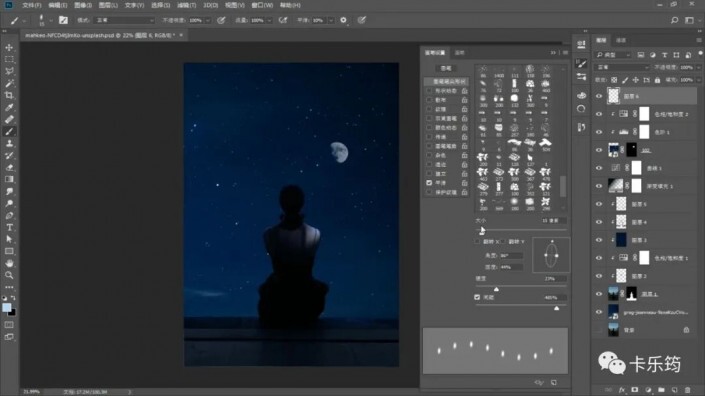Switch to the 通道 tab
Image resolution: width=705 pixels, height=396 pixels.
(x=621, y=40)
